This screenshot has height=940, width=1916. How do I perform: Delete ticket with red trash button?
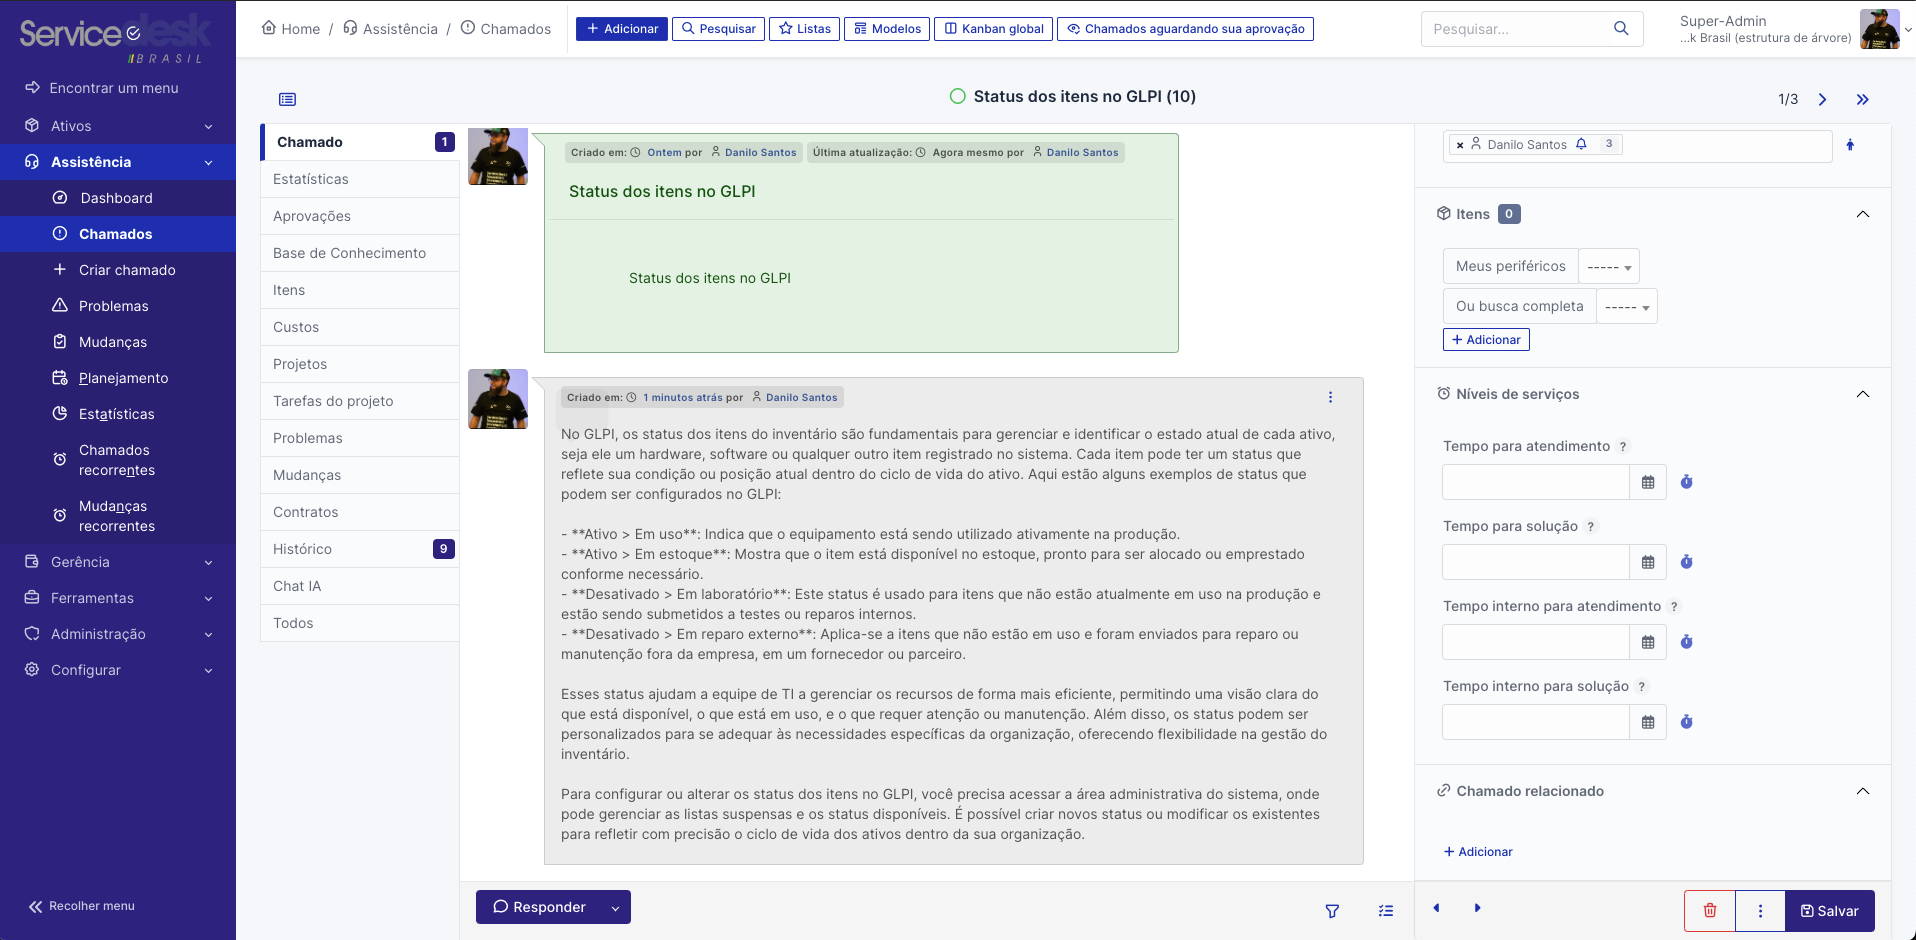click(x=1710, y=910)
